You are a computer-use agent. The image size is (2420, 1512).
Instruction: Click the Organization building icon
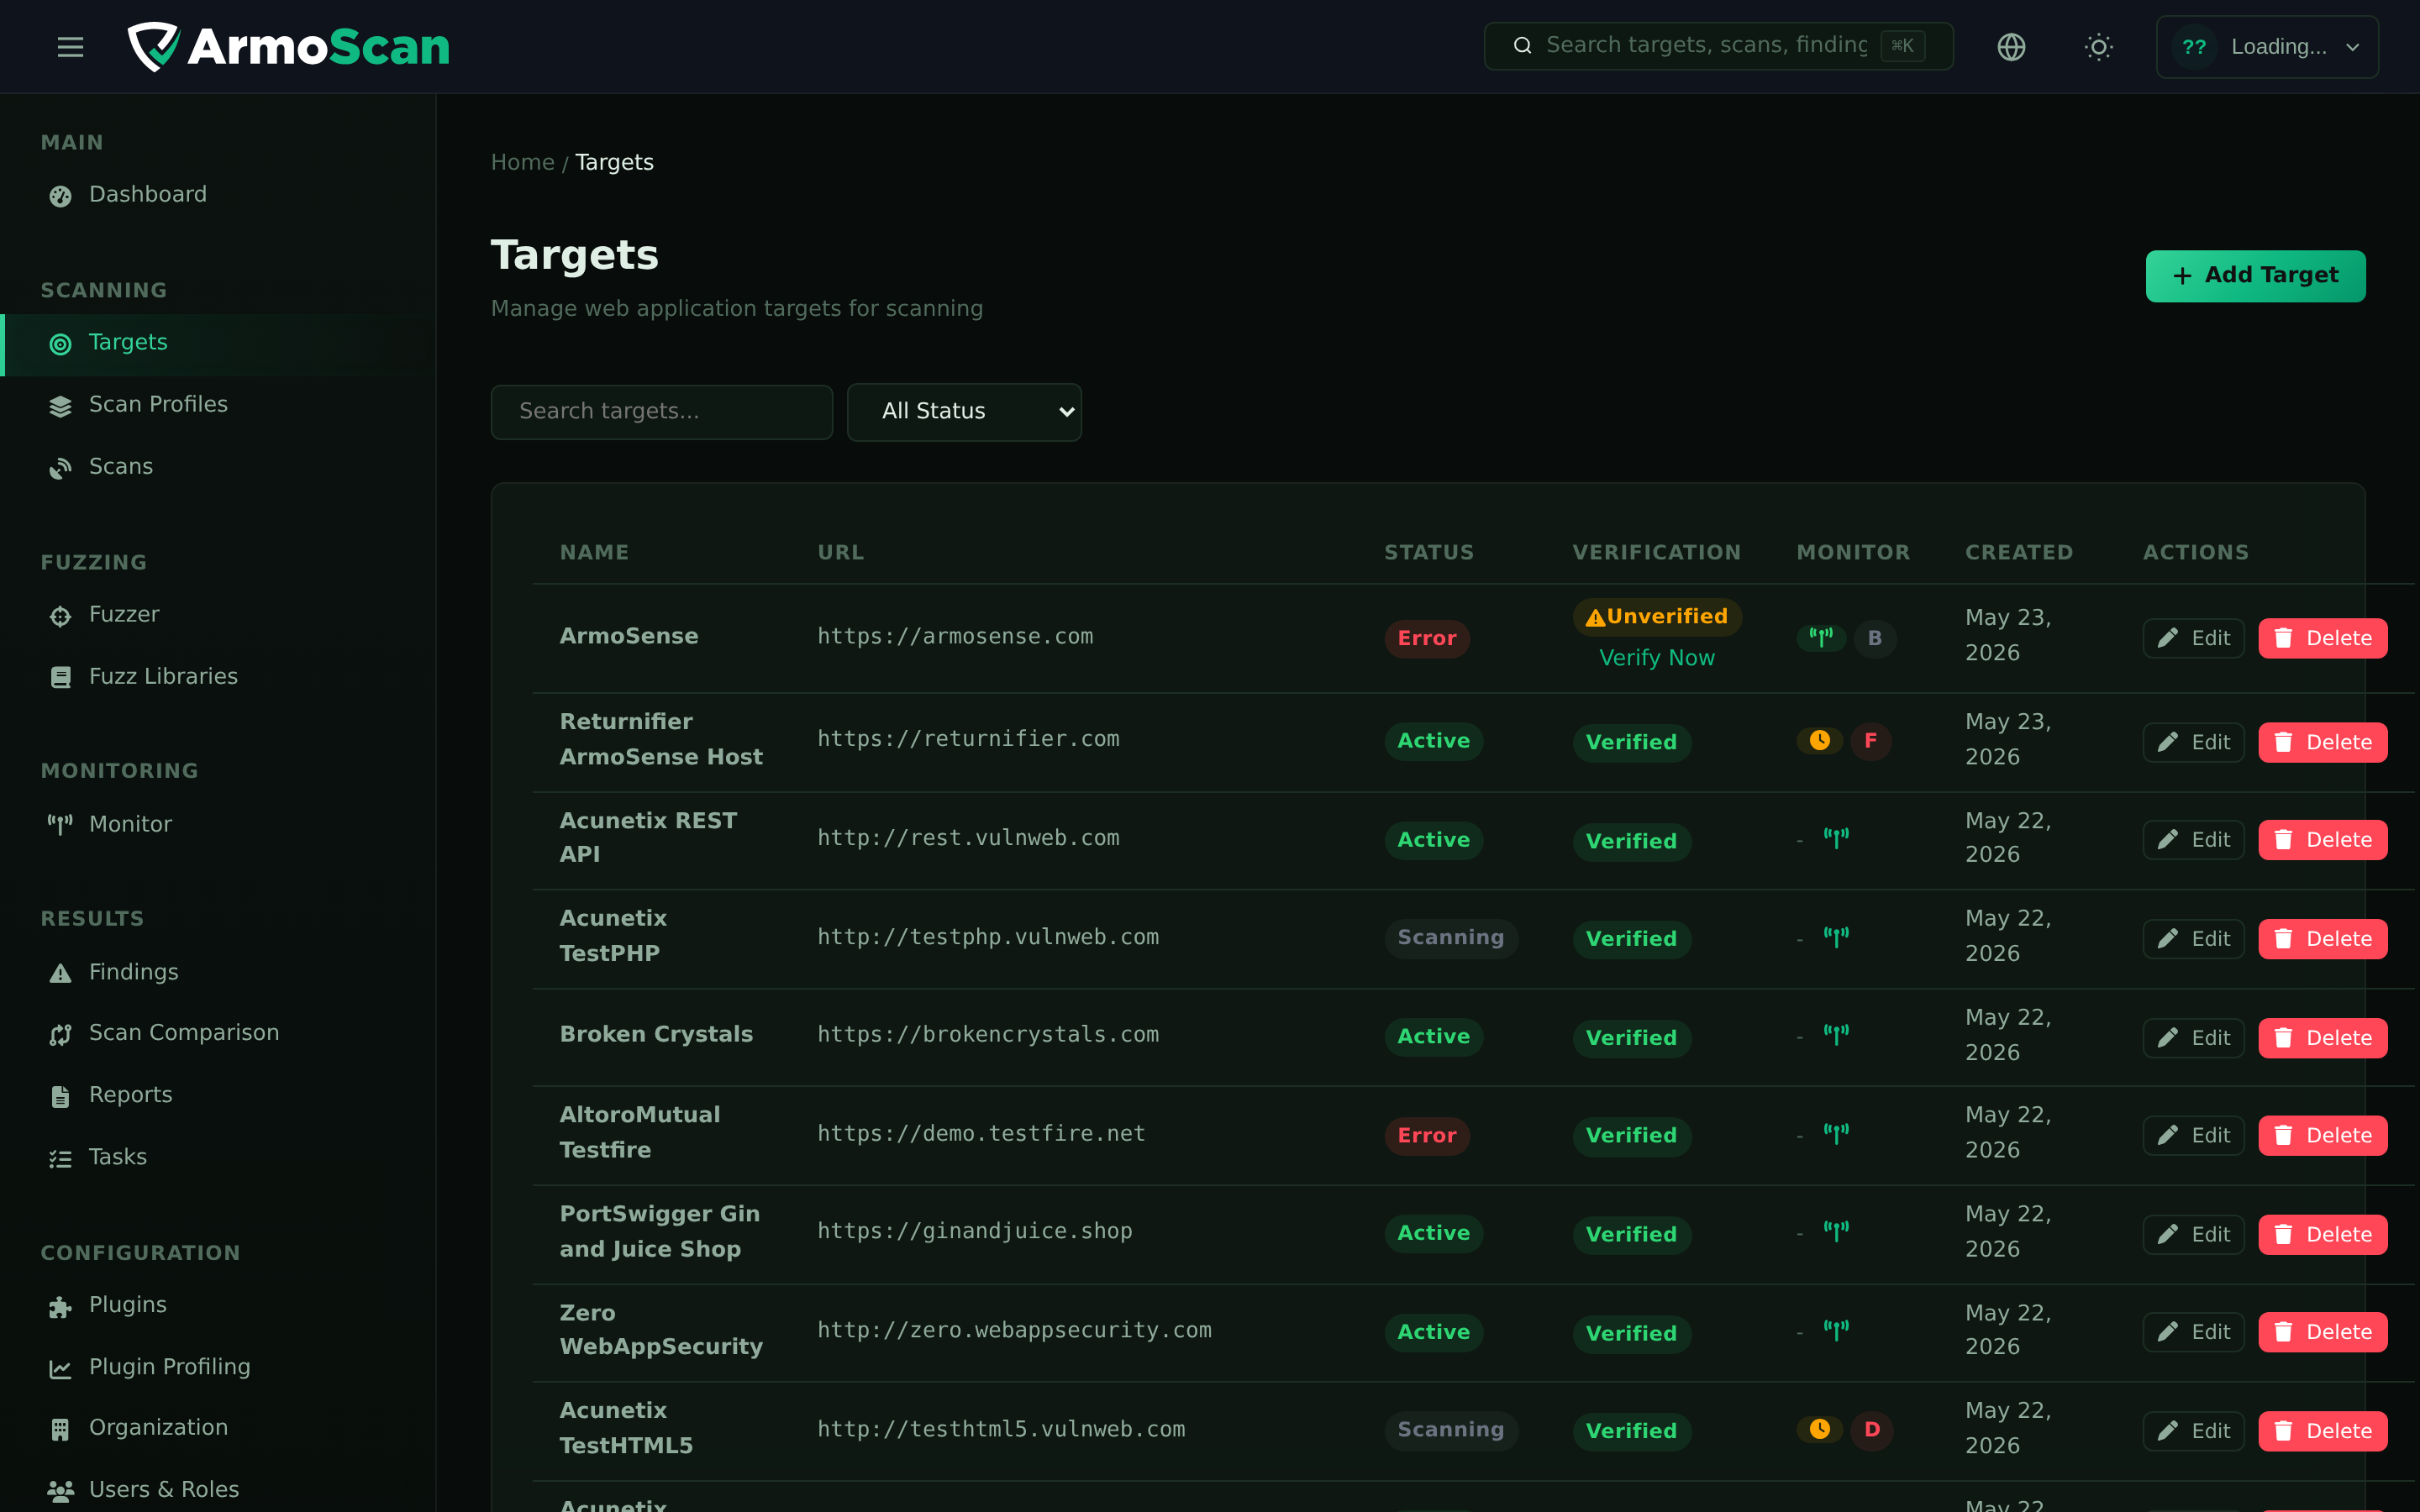[x=60, y=1429]
